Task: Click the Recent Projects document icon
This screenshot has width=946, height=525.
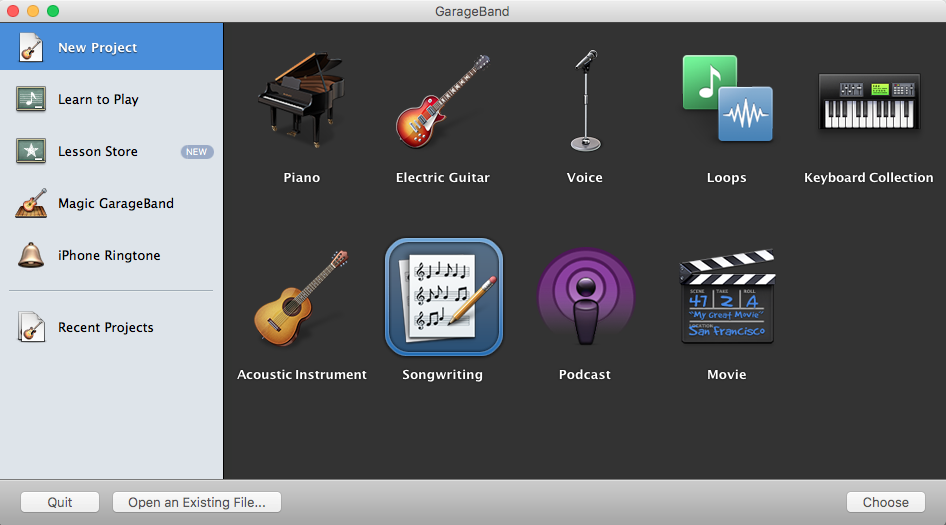Action: 31,326
